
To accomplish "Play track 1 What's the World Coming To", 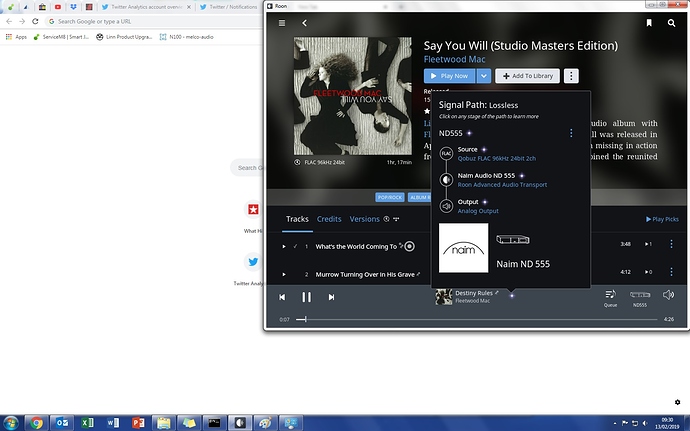I will [284, 247].
